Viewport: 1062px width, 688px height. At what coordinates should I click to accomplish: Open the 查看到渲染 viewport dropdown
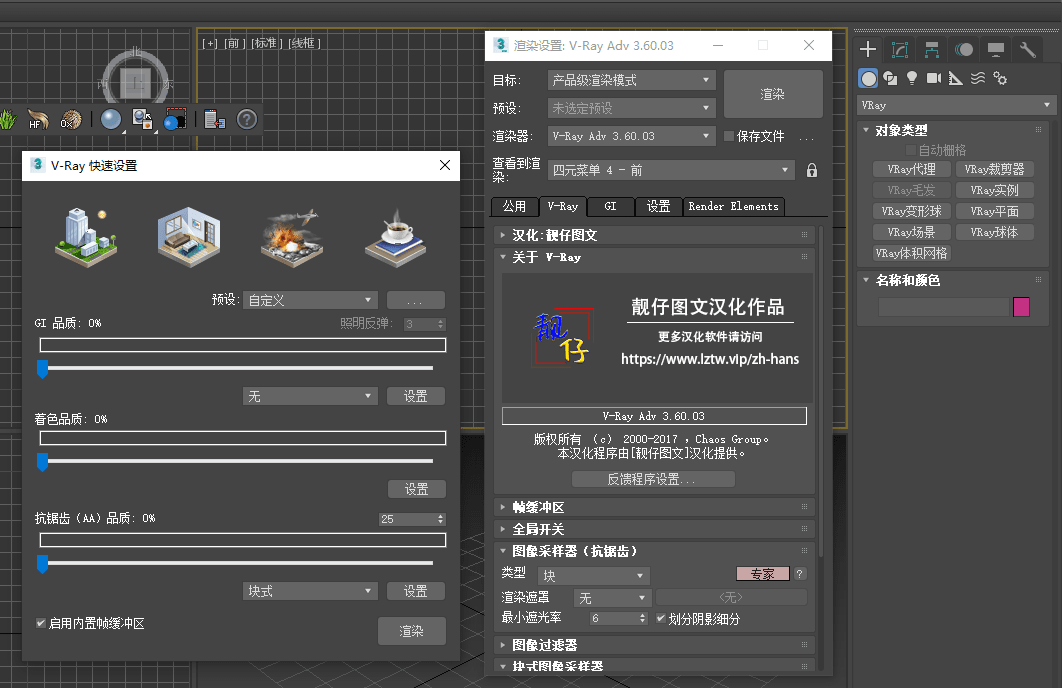(x=670, y=170)
